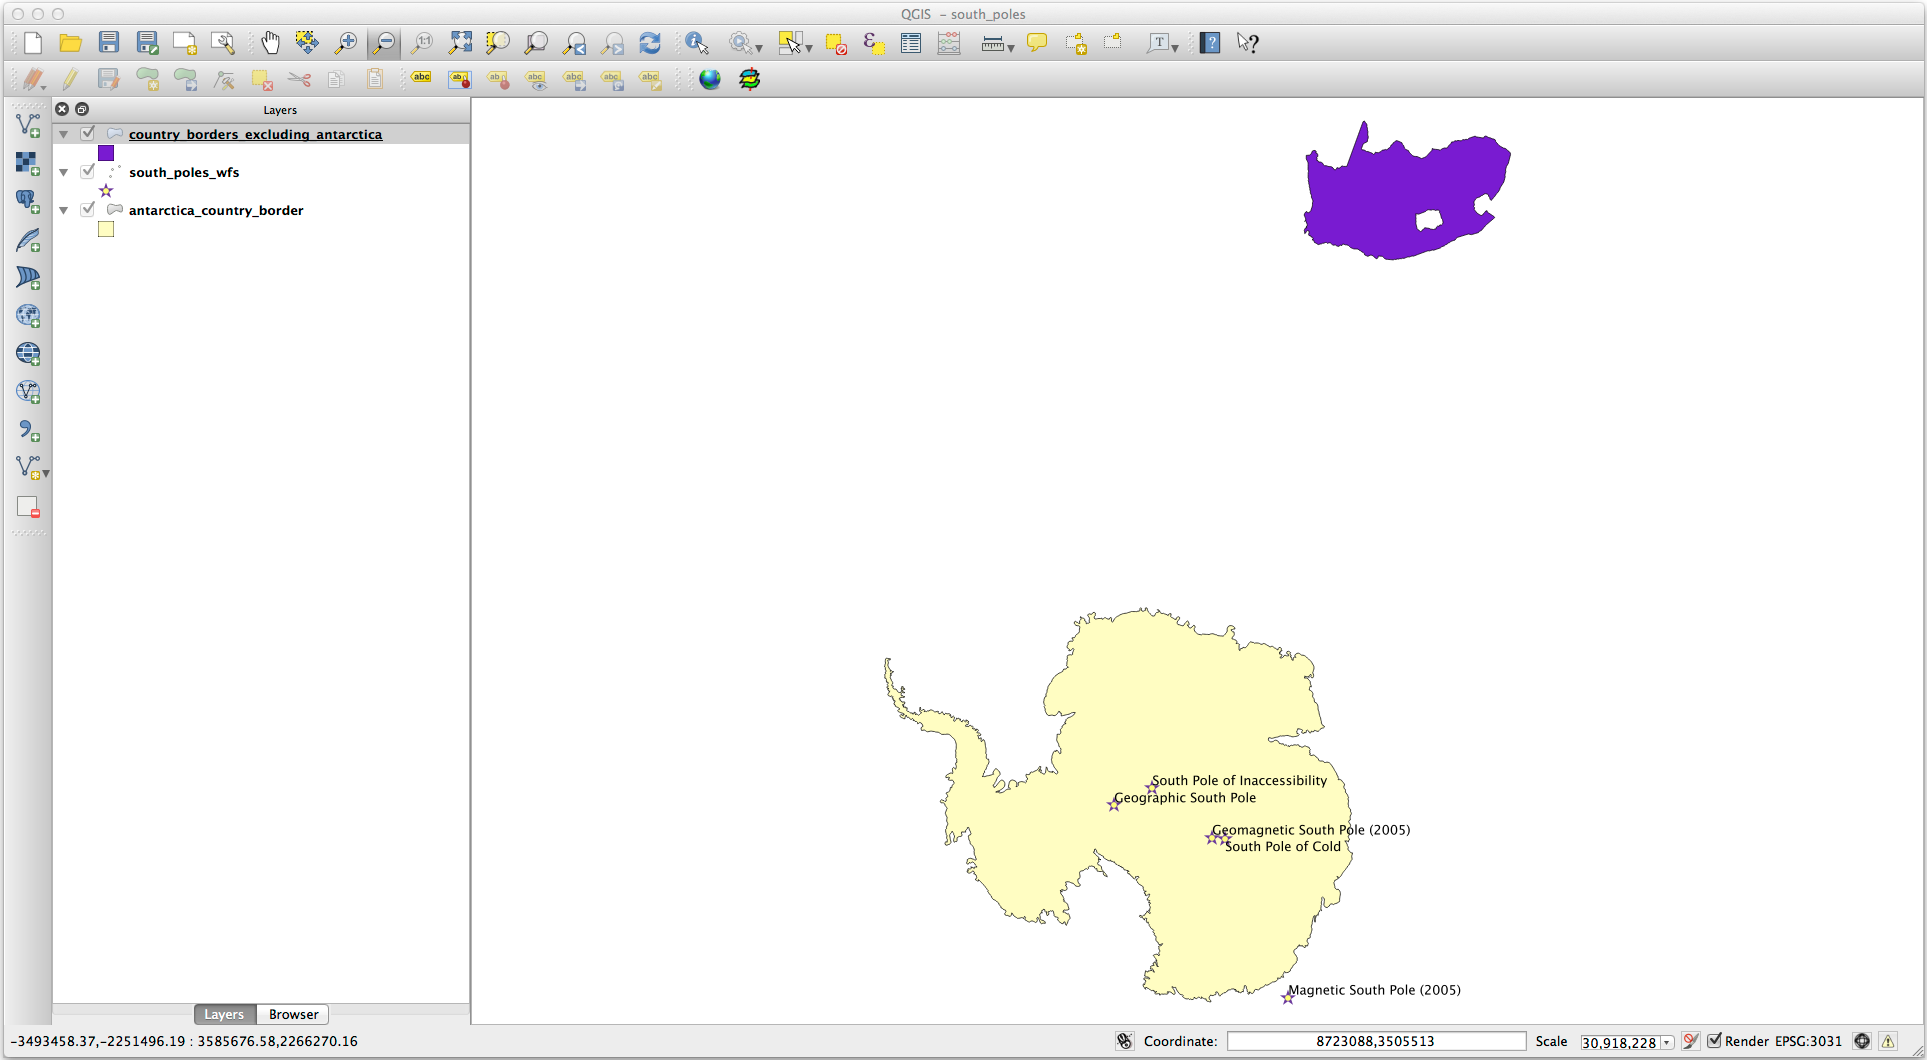Select the Identify Features tool
The width and height of the screenshot is (1927, 1060).
[x=696, y=43]
